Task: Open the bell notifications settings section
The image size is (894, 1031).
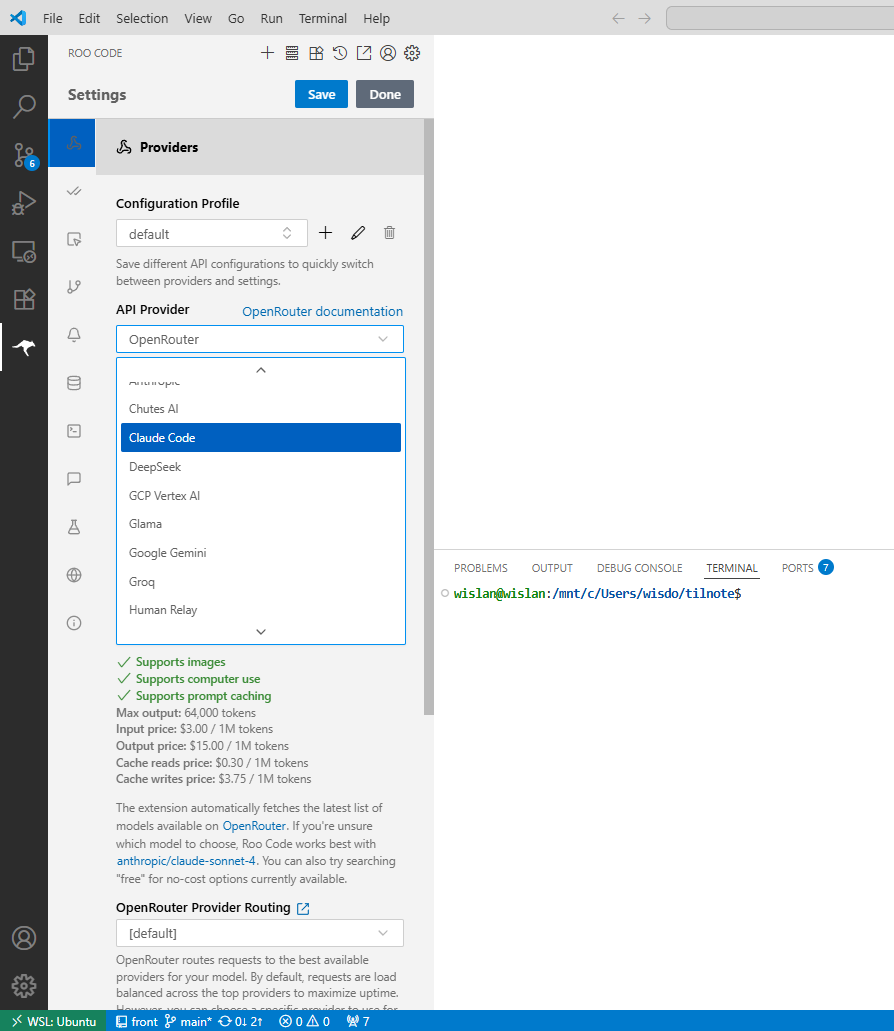Action: click(x=74, y=335)
